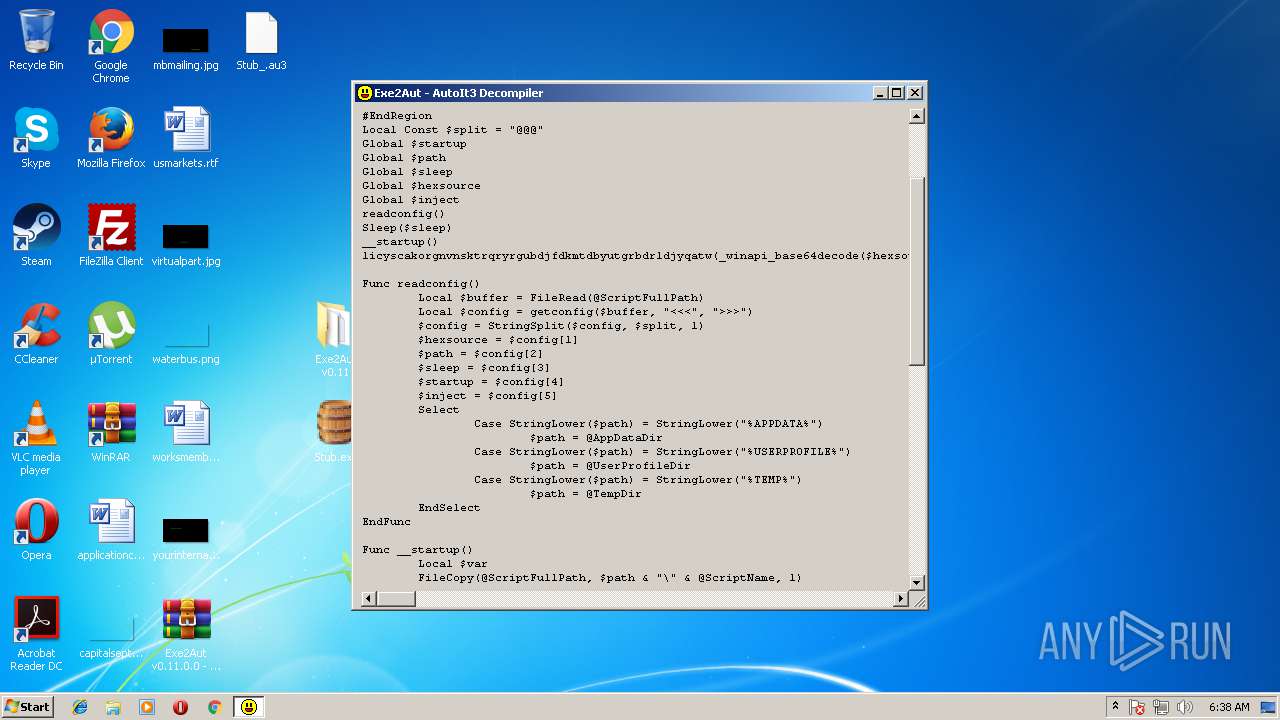Click the '#EndRegion' line
The width and height of the screenshot is (1280, 720).
[x=397, y=116]
